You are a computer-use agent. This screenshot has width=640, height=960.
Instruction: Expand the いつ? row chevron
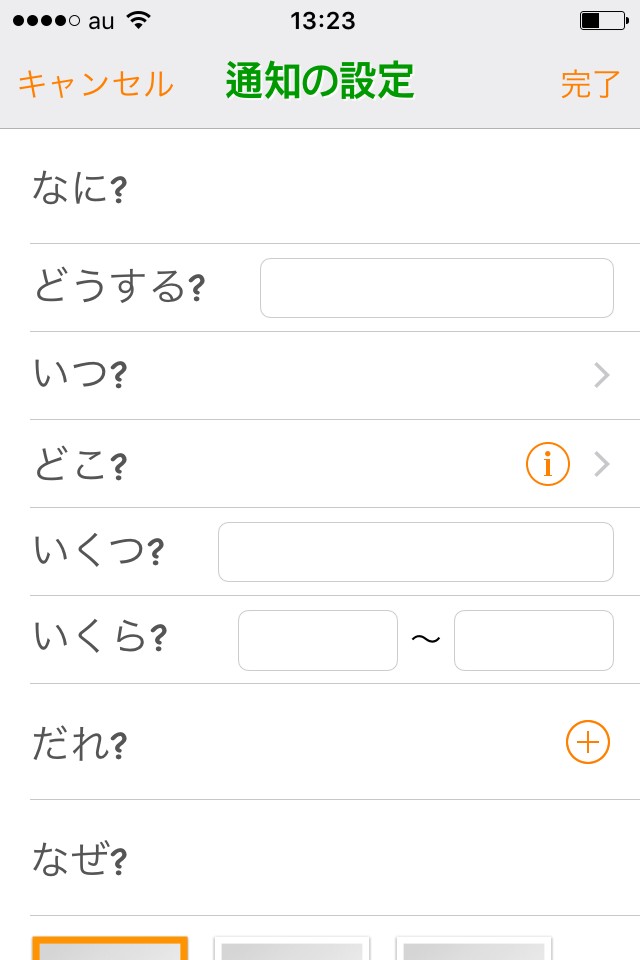point(601,376)
